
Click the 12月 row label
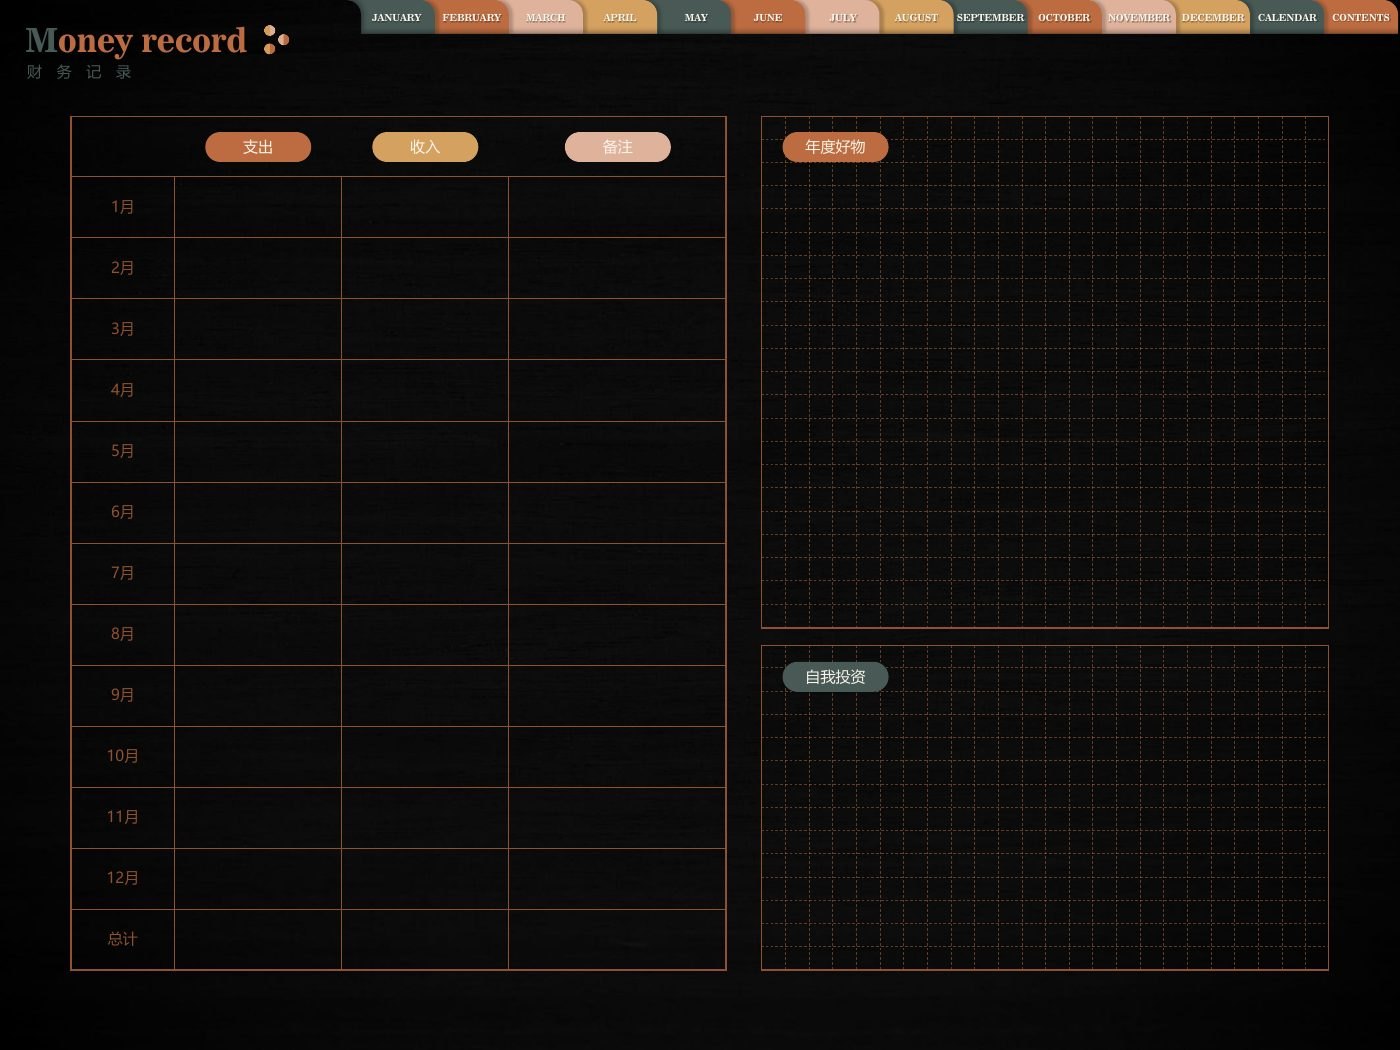click(x=123, y=878)
